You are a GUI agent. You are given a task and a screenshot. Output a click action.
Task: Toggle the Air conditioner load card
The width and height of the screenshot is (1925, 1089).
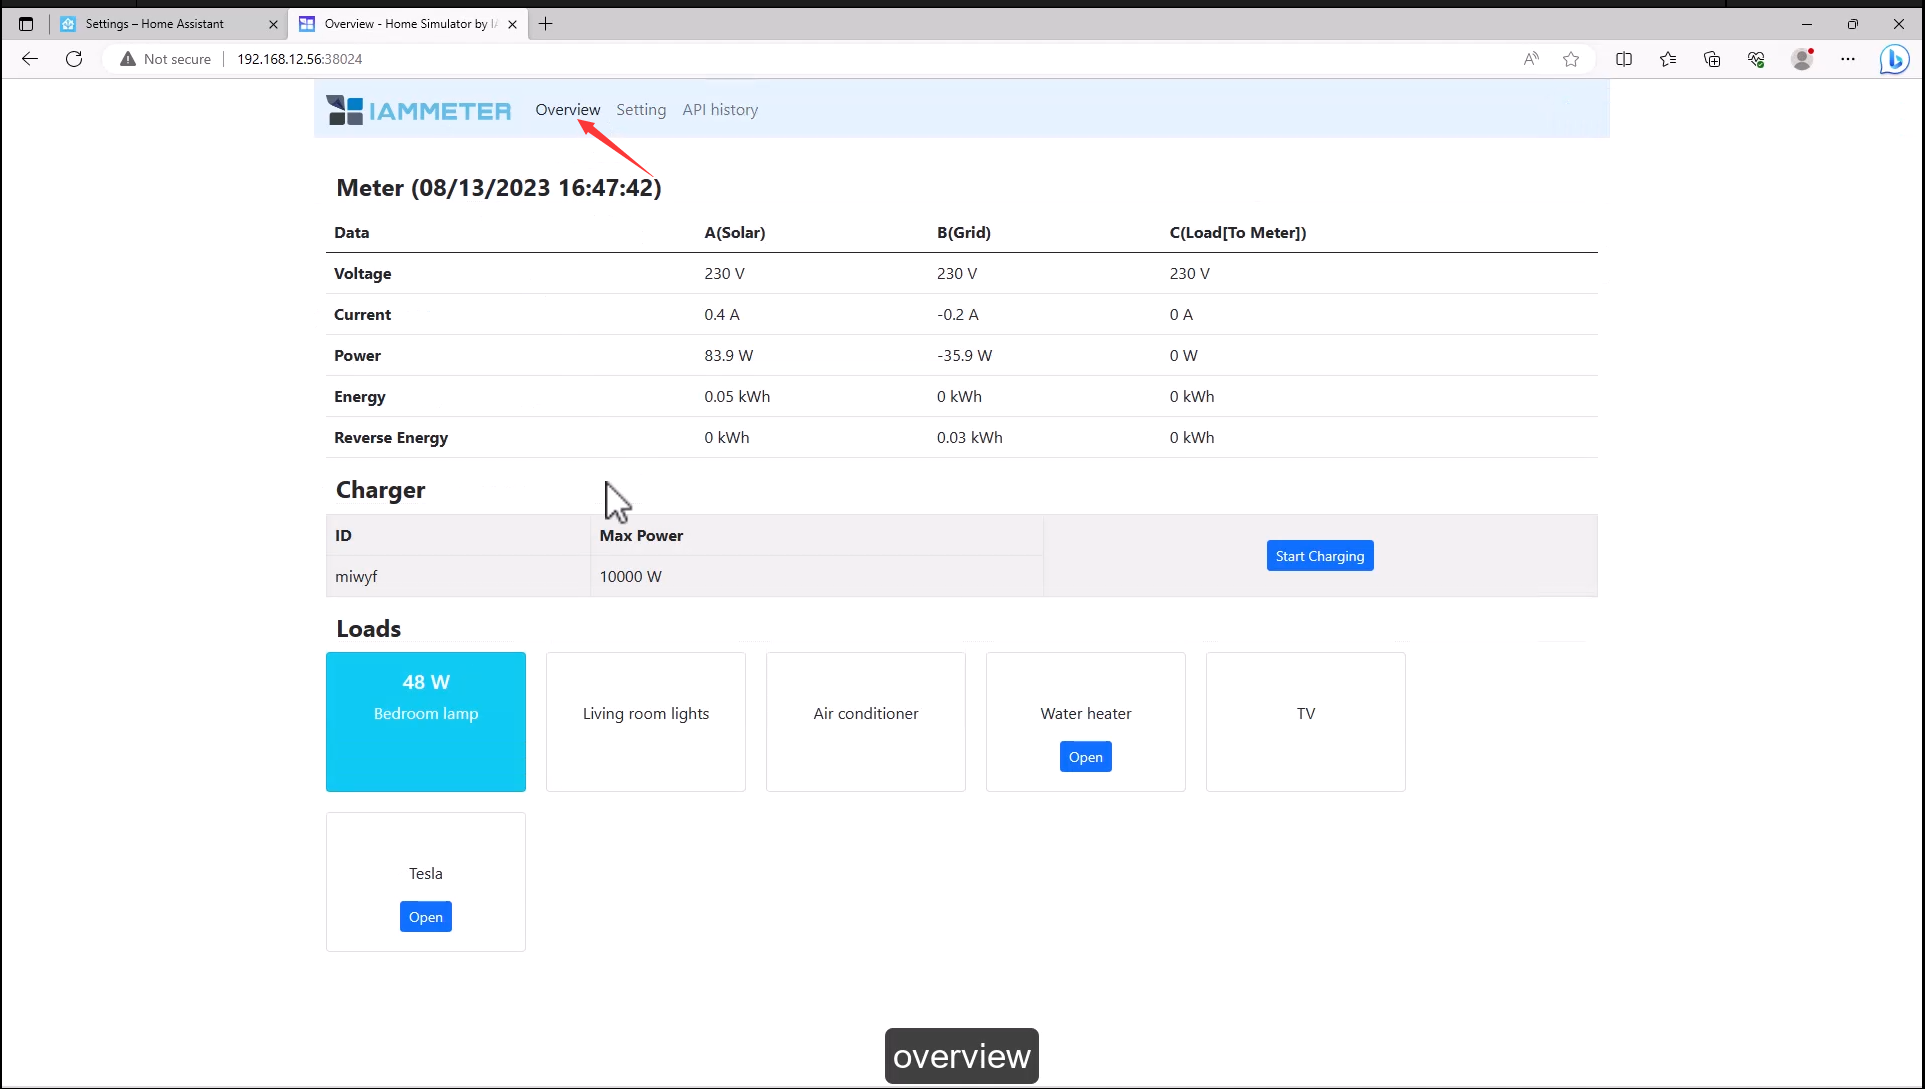point(866,721)
